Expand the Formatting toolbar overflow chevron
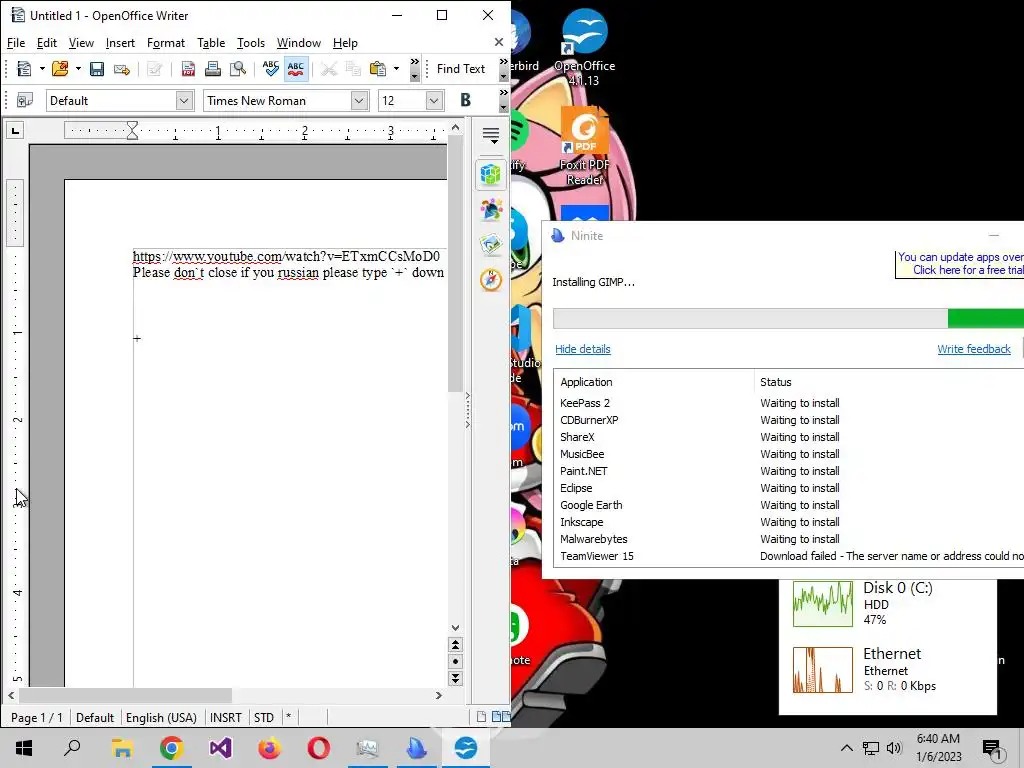This screenshot has height=768, width=1024. click(x=504, y=100)
